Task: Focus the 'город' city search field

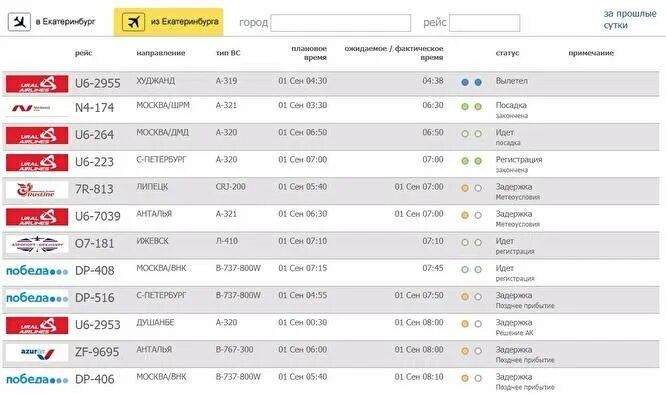Action: coord(341,23)
